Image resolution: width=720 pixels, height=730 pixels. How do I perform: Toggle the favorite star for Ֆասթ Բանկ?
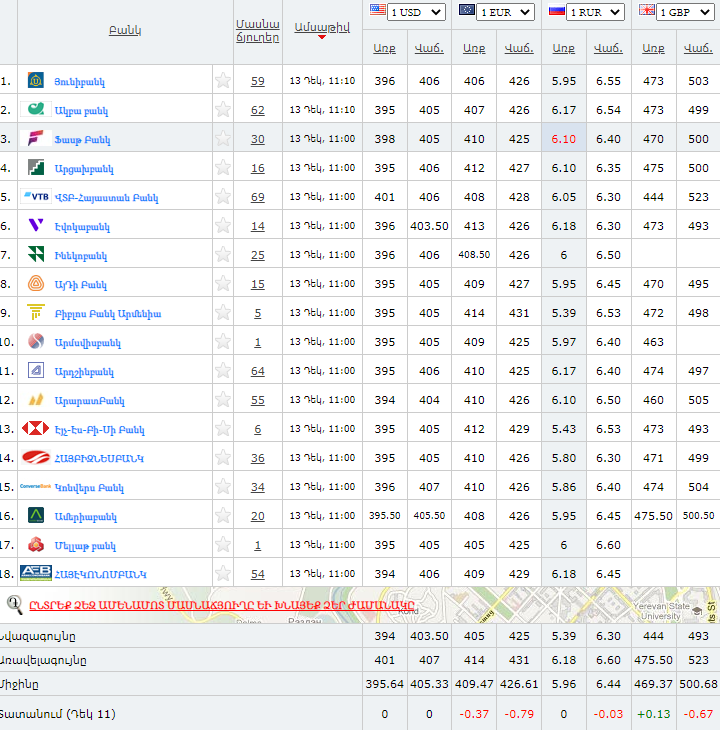[223, 138]
